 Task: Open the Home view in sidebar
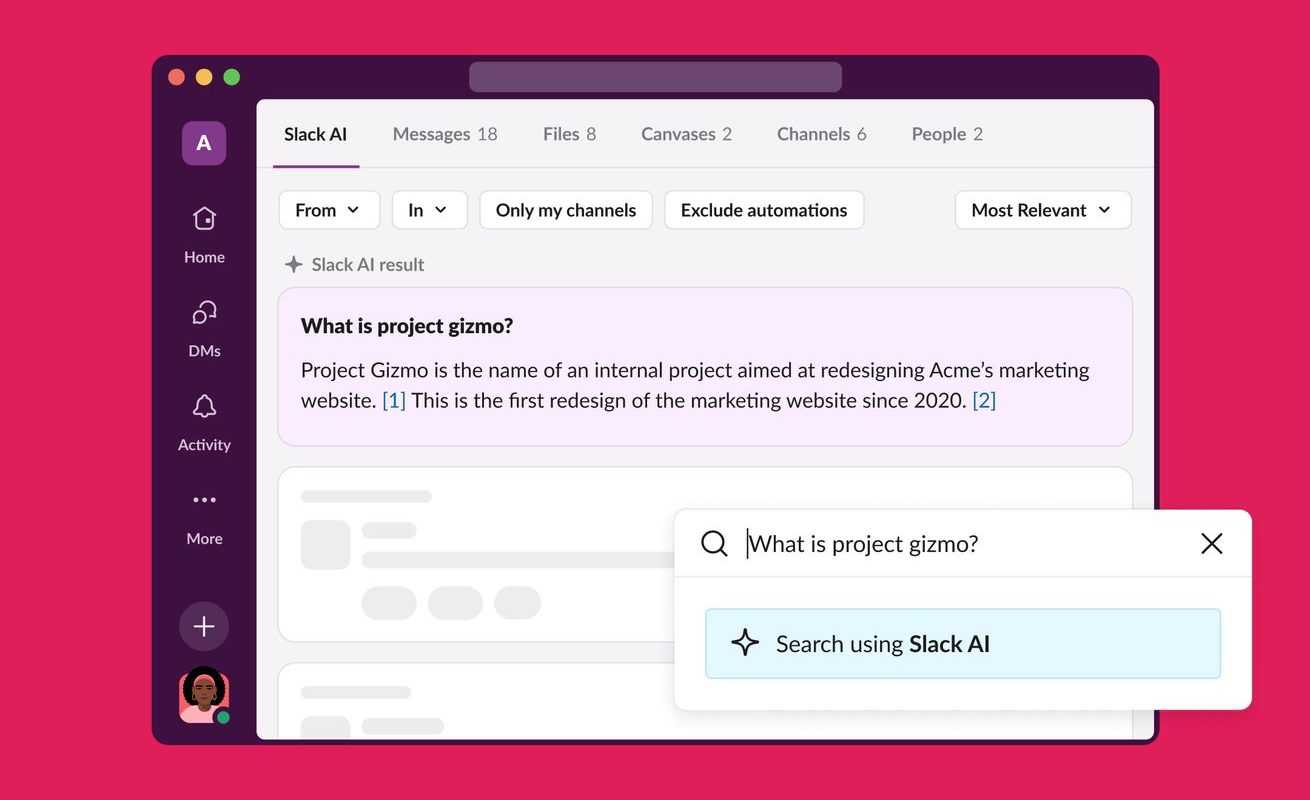pyautogui.click(x=204, y=234)
